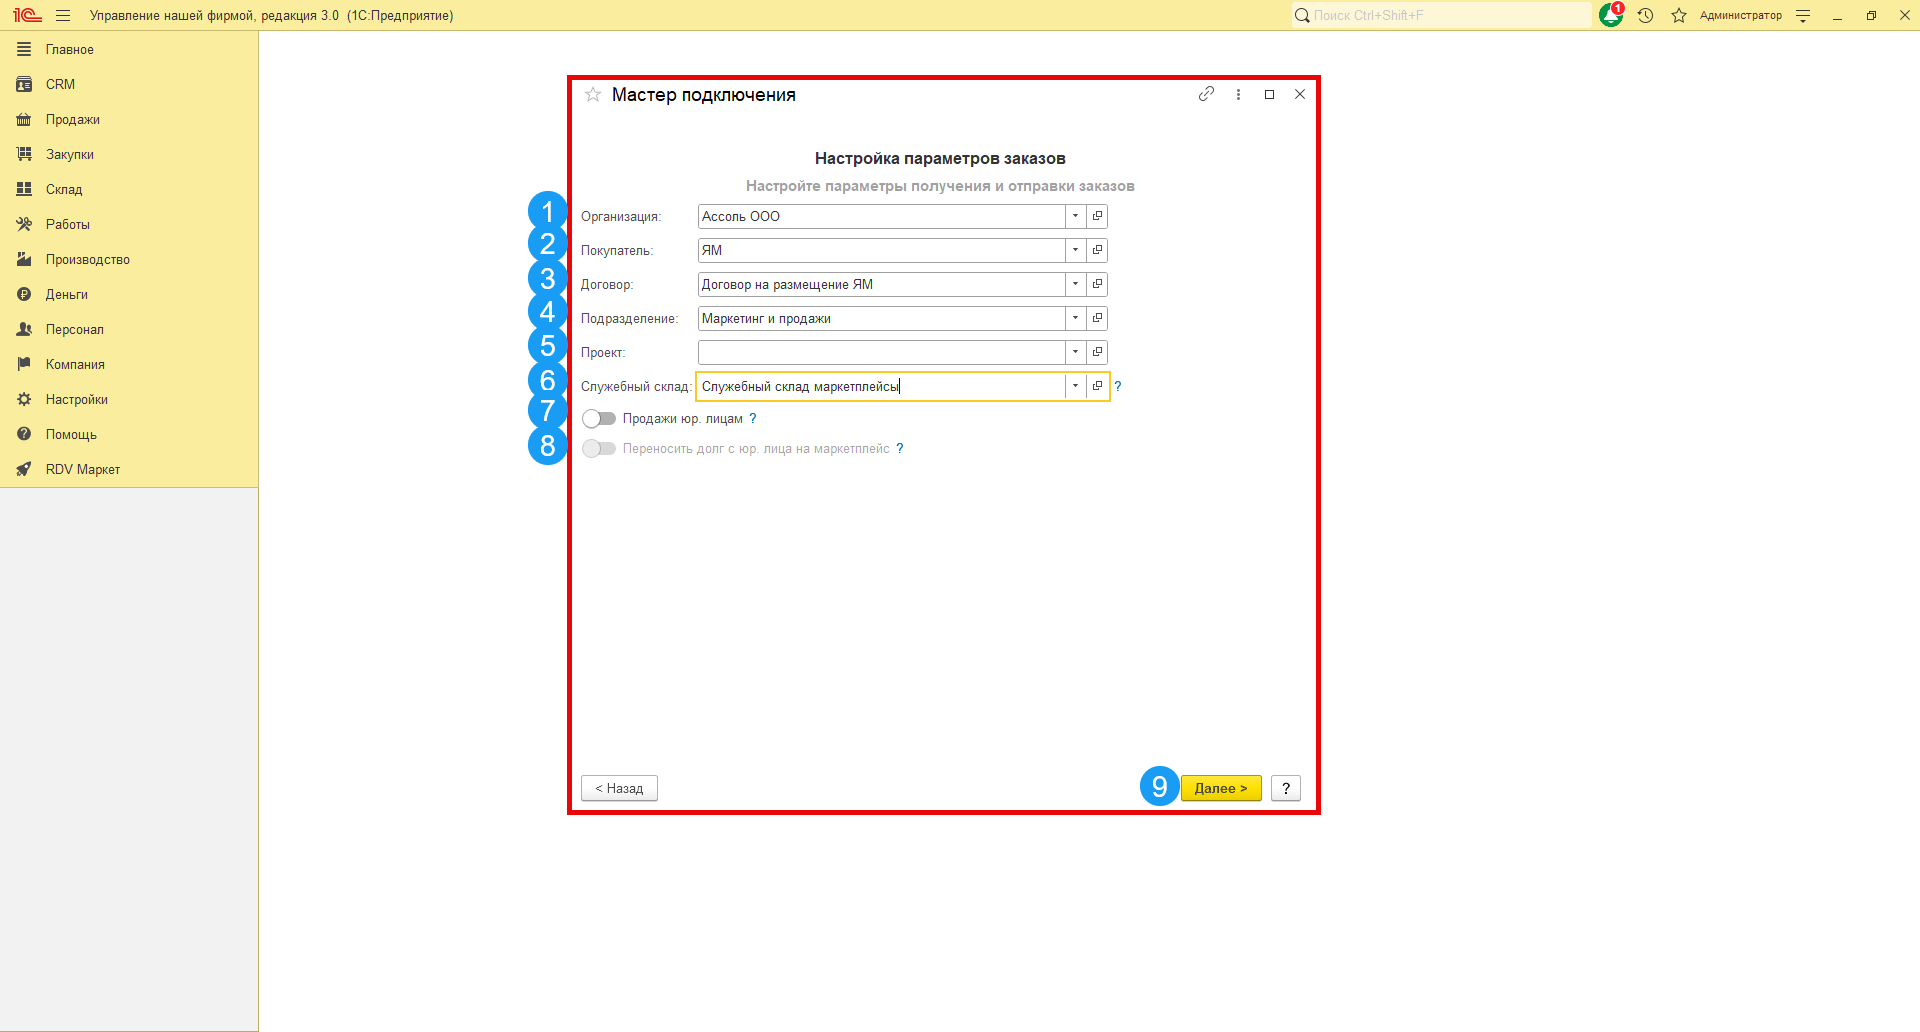Expand the Организация dropdown list
1920x1032 pixels.
click(x=1076, y=216)
